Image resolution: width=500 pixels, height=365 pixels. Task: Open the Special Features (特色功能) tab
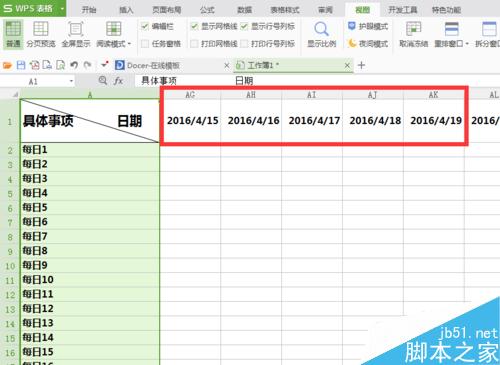point(446,10)
